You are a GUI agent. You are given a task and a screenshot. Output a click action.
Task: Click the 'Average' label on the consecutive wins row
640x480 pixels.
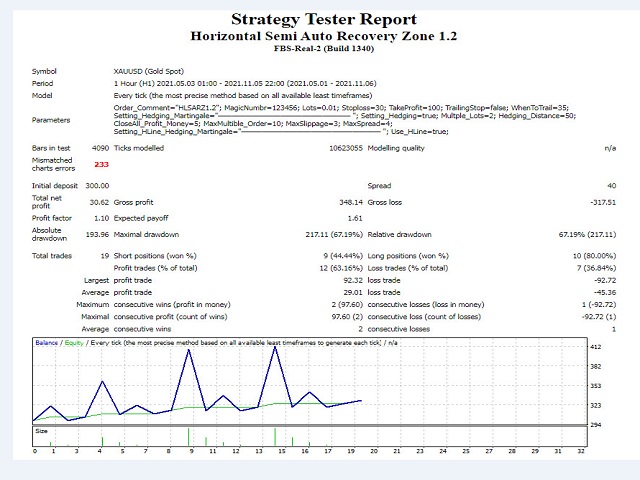[x=95, y=329]
